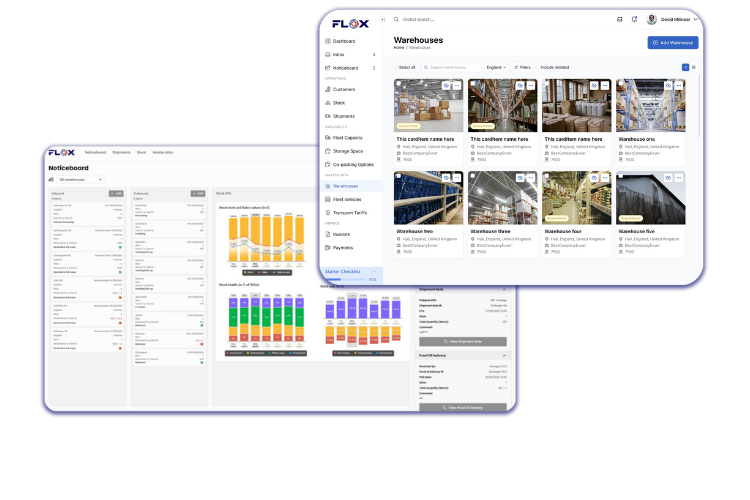Select Warehouses in the sidebar
Viewport: 750px width, 500px height.
click(x=351, y=186)
